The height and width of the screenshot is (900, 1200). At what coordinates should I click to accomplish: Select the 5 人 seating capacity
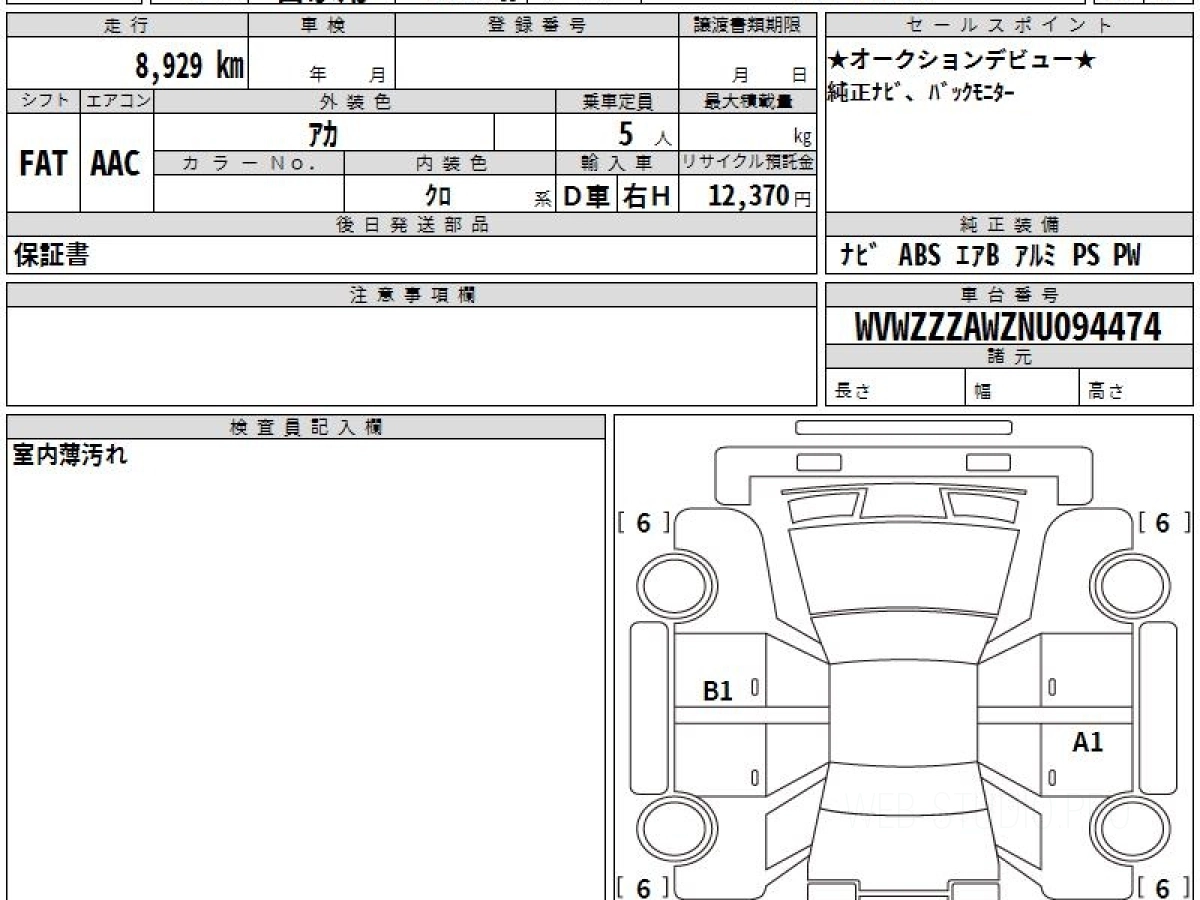tap(644, 133)
